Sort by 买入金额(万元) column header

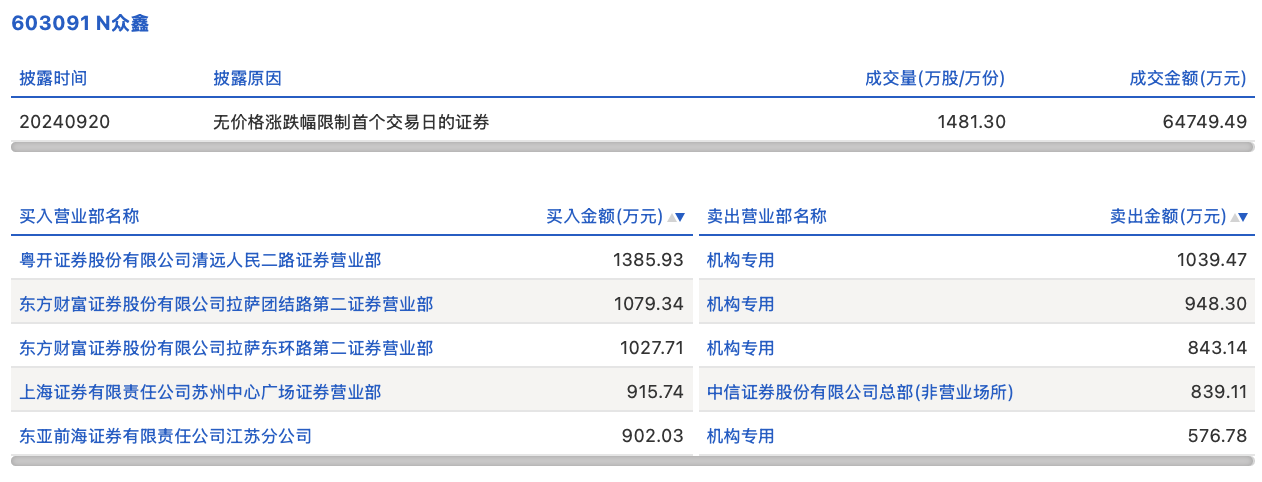tap(604, 216)
